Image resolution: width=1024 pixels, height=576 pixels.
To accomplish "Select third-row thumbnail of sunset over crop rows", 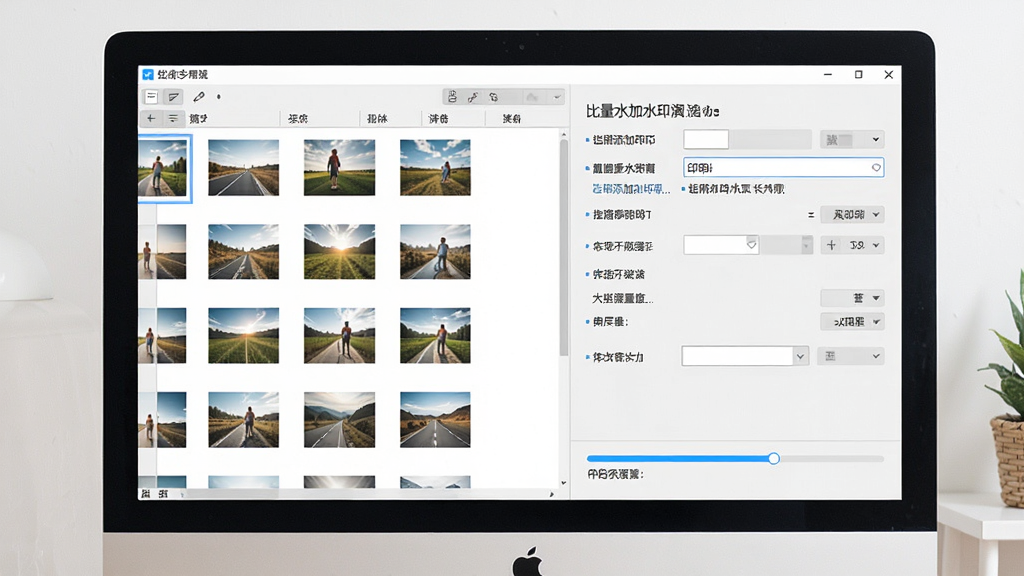I will click(x=244, y=336).
